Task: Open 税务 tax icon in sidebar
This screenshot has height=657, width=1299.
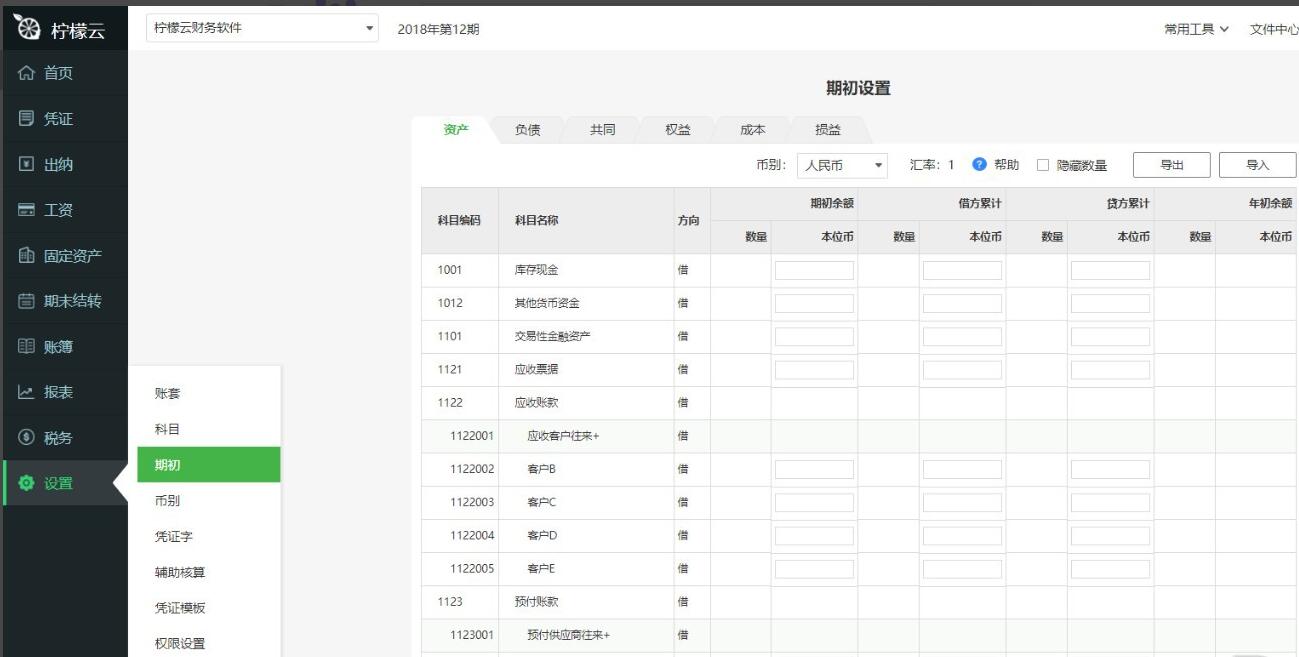Action: coord(26,438)
